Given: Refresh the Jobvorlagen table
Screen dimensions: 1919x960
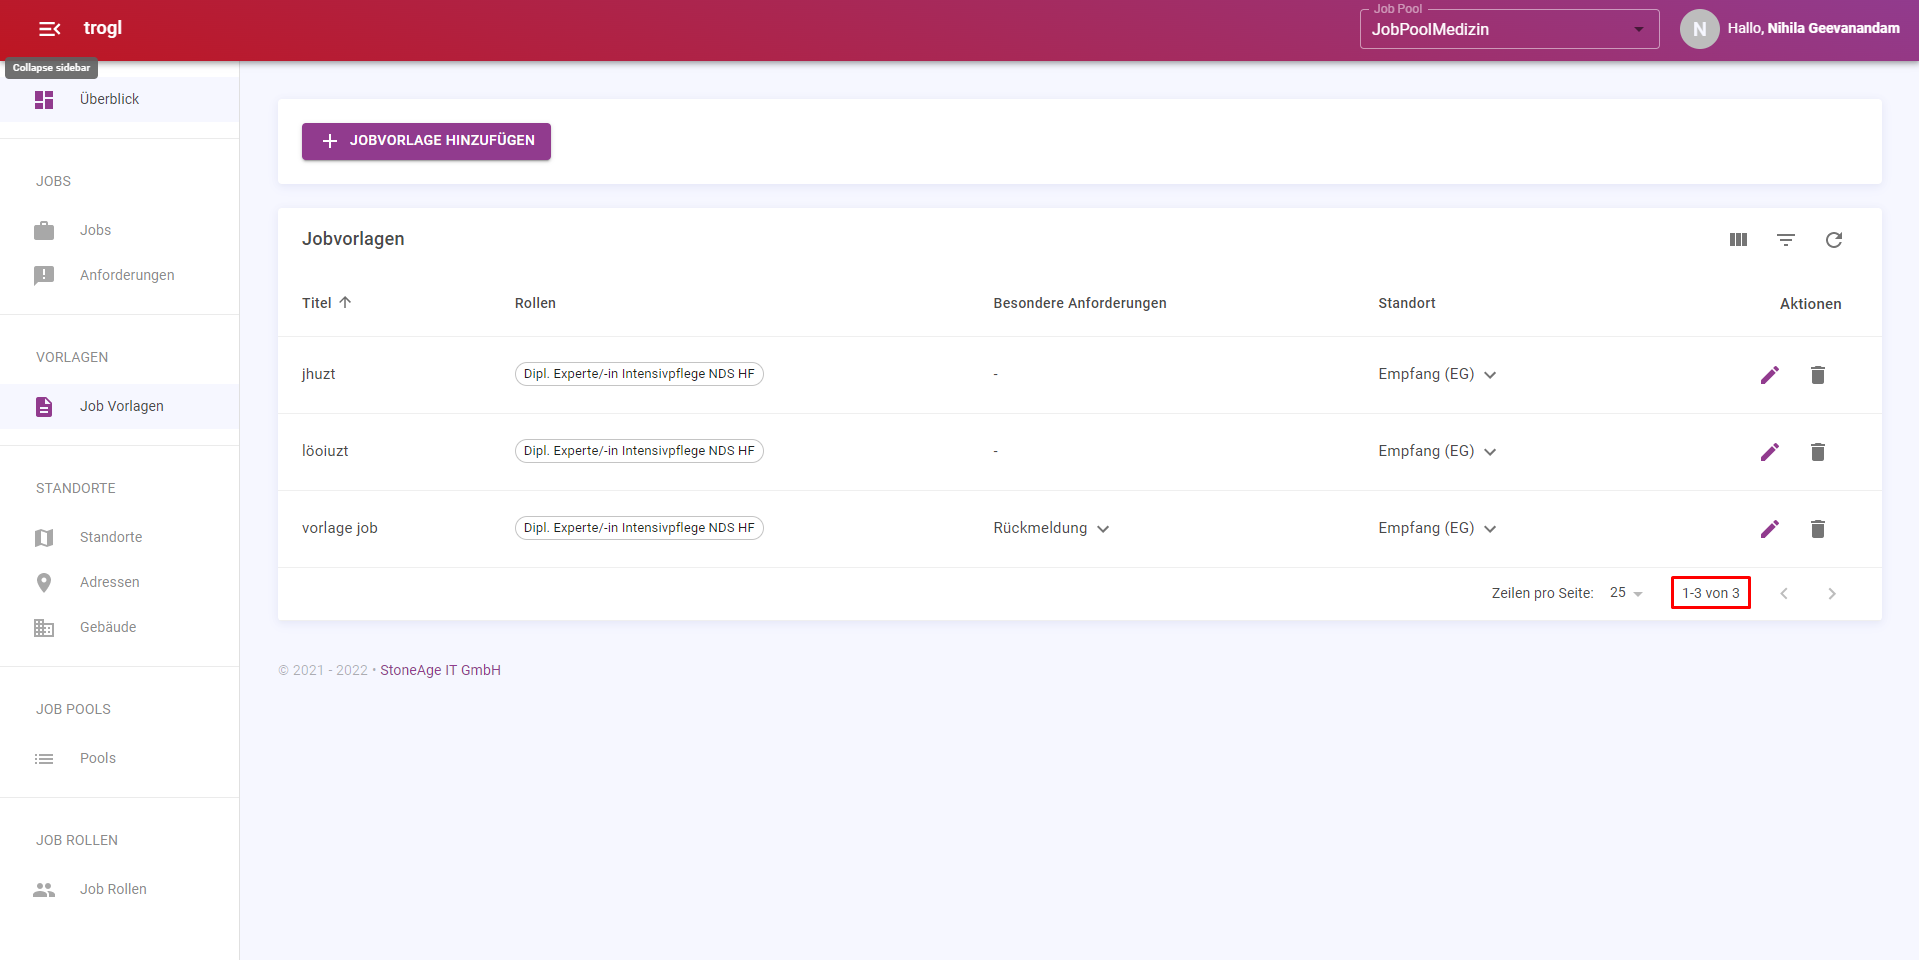Looking at the screenshot, I should tap(1834, 240).
